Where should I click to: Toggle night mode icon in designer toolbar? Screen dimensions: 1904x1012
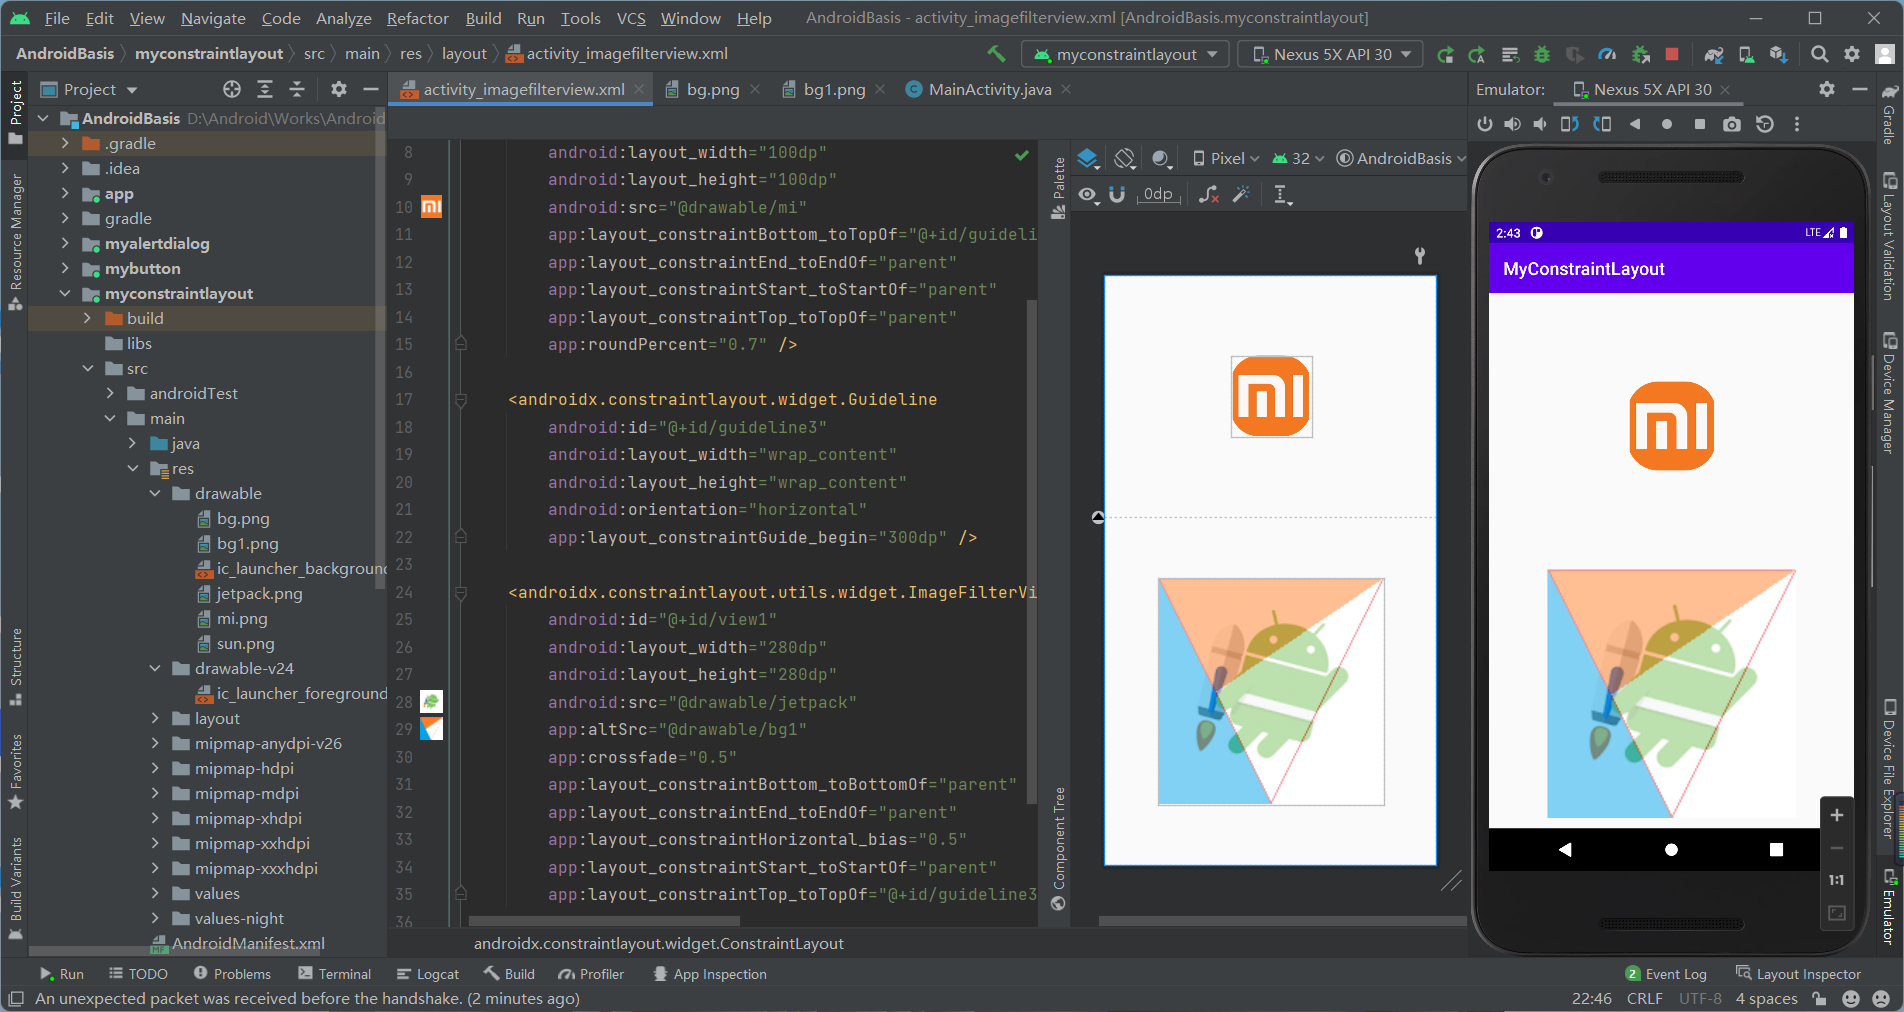1161,158
